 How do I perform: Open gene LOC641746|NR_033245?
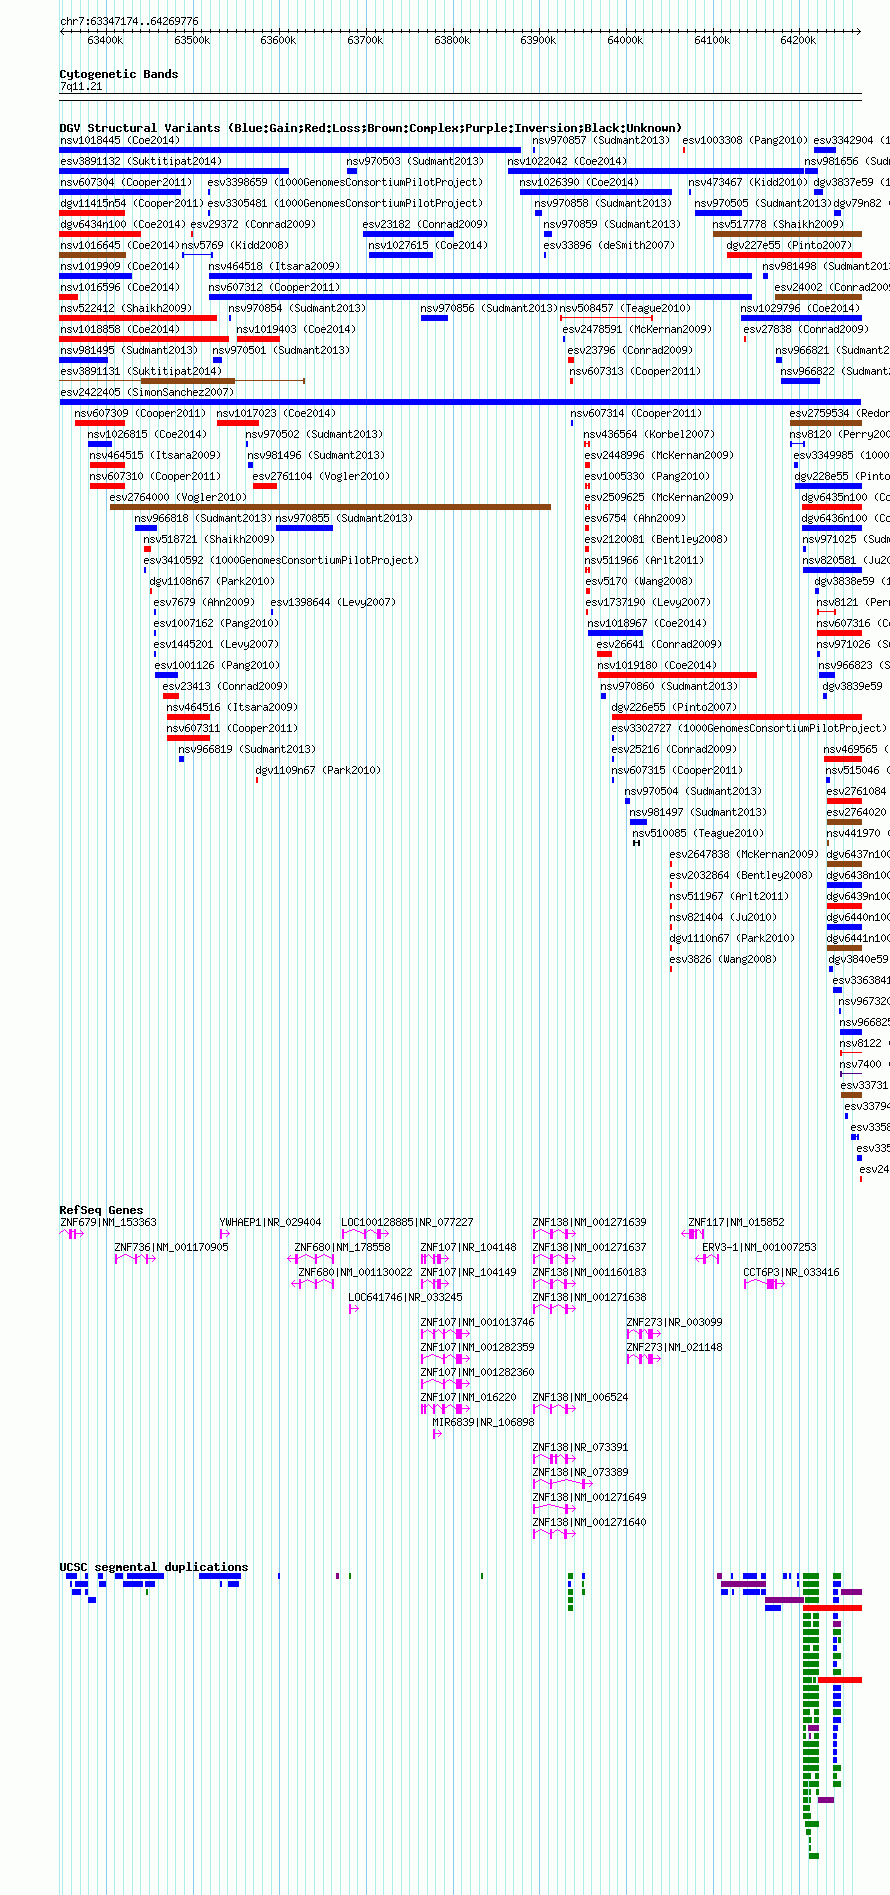[405, 1297]
